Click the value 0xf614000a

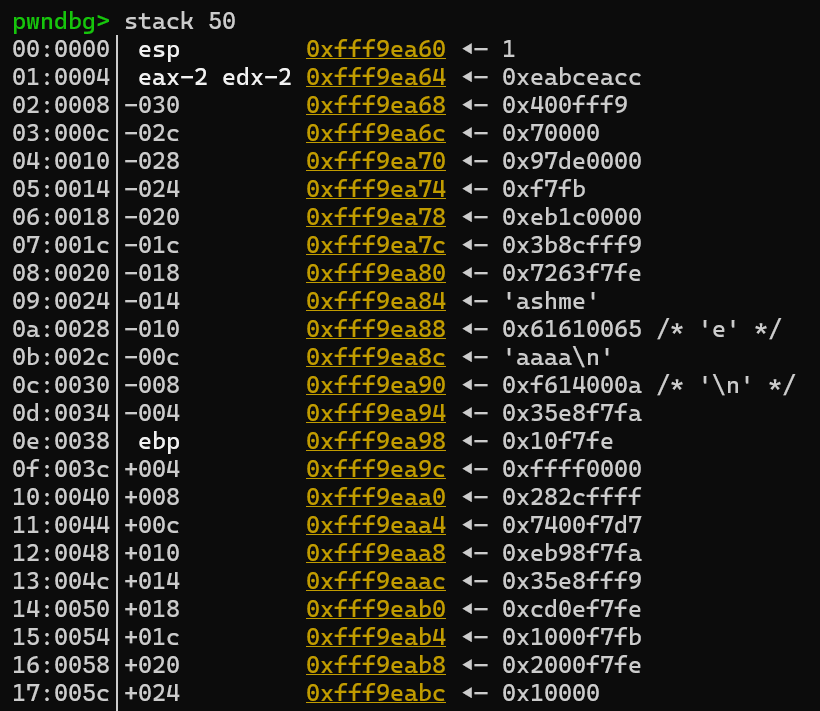pyautogui.click(x=571, y=385)
